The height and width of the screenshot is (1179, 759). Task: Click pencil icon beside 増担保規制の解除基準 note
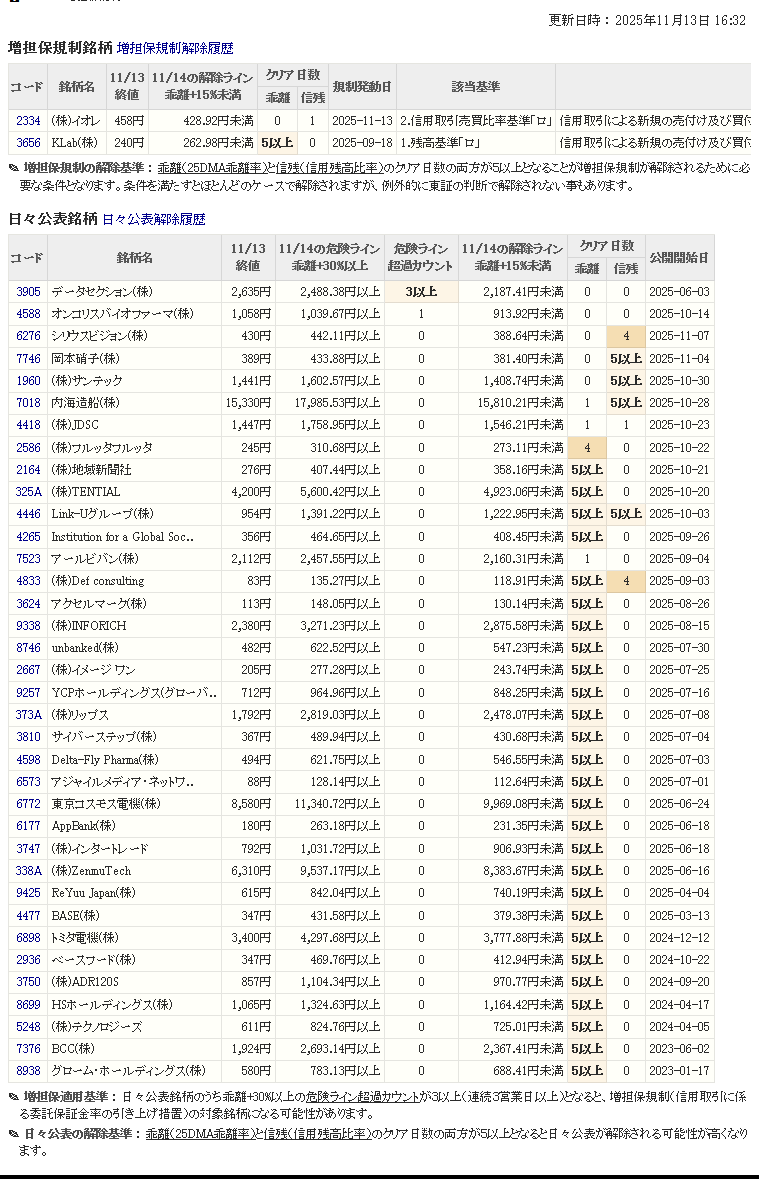point(14,168)
